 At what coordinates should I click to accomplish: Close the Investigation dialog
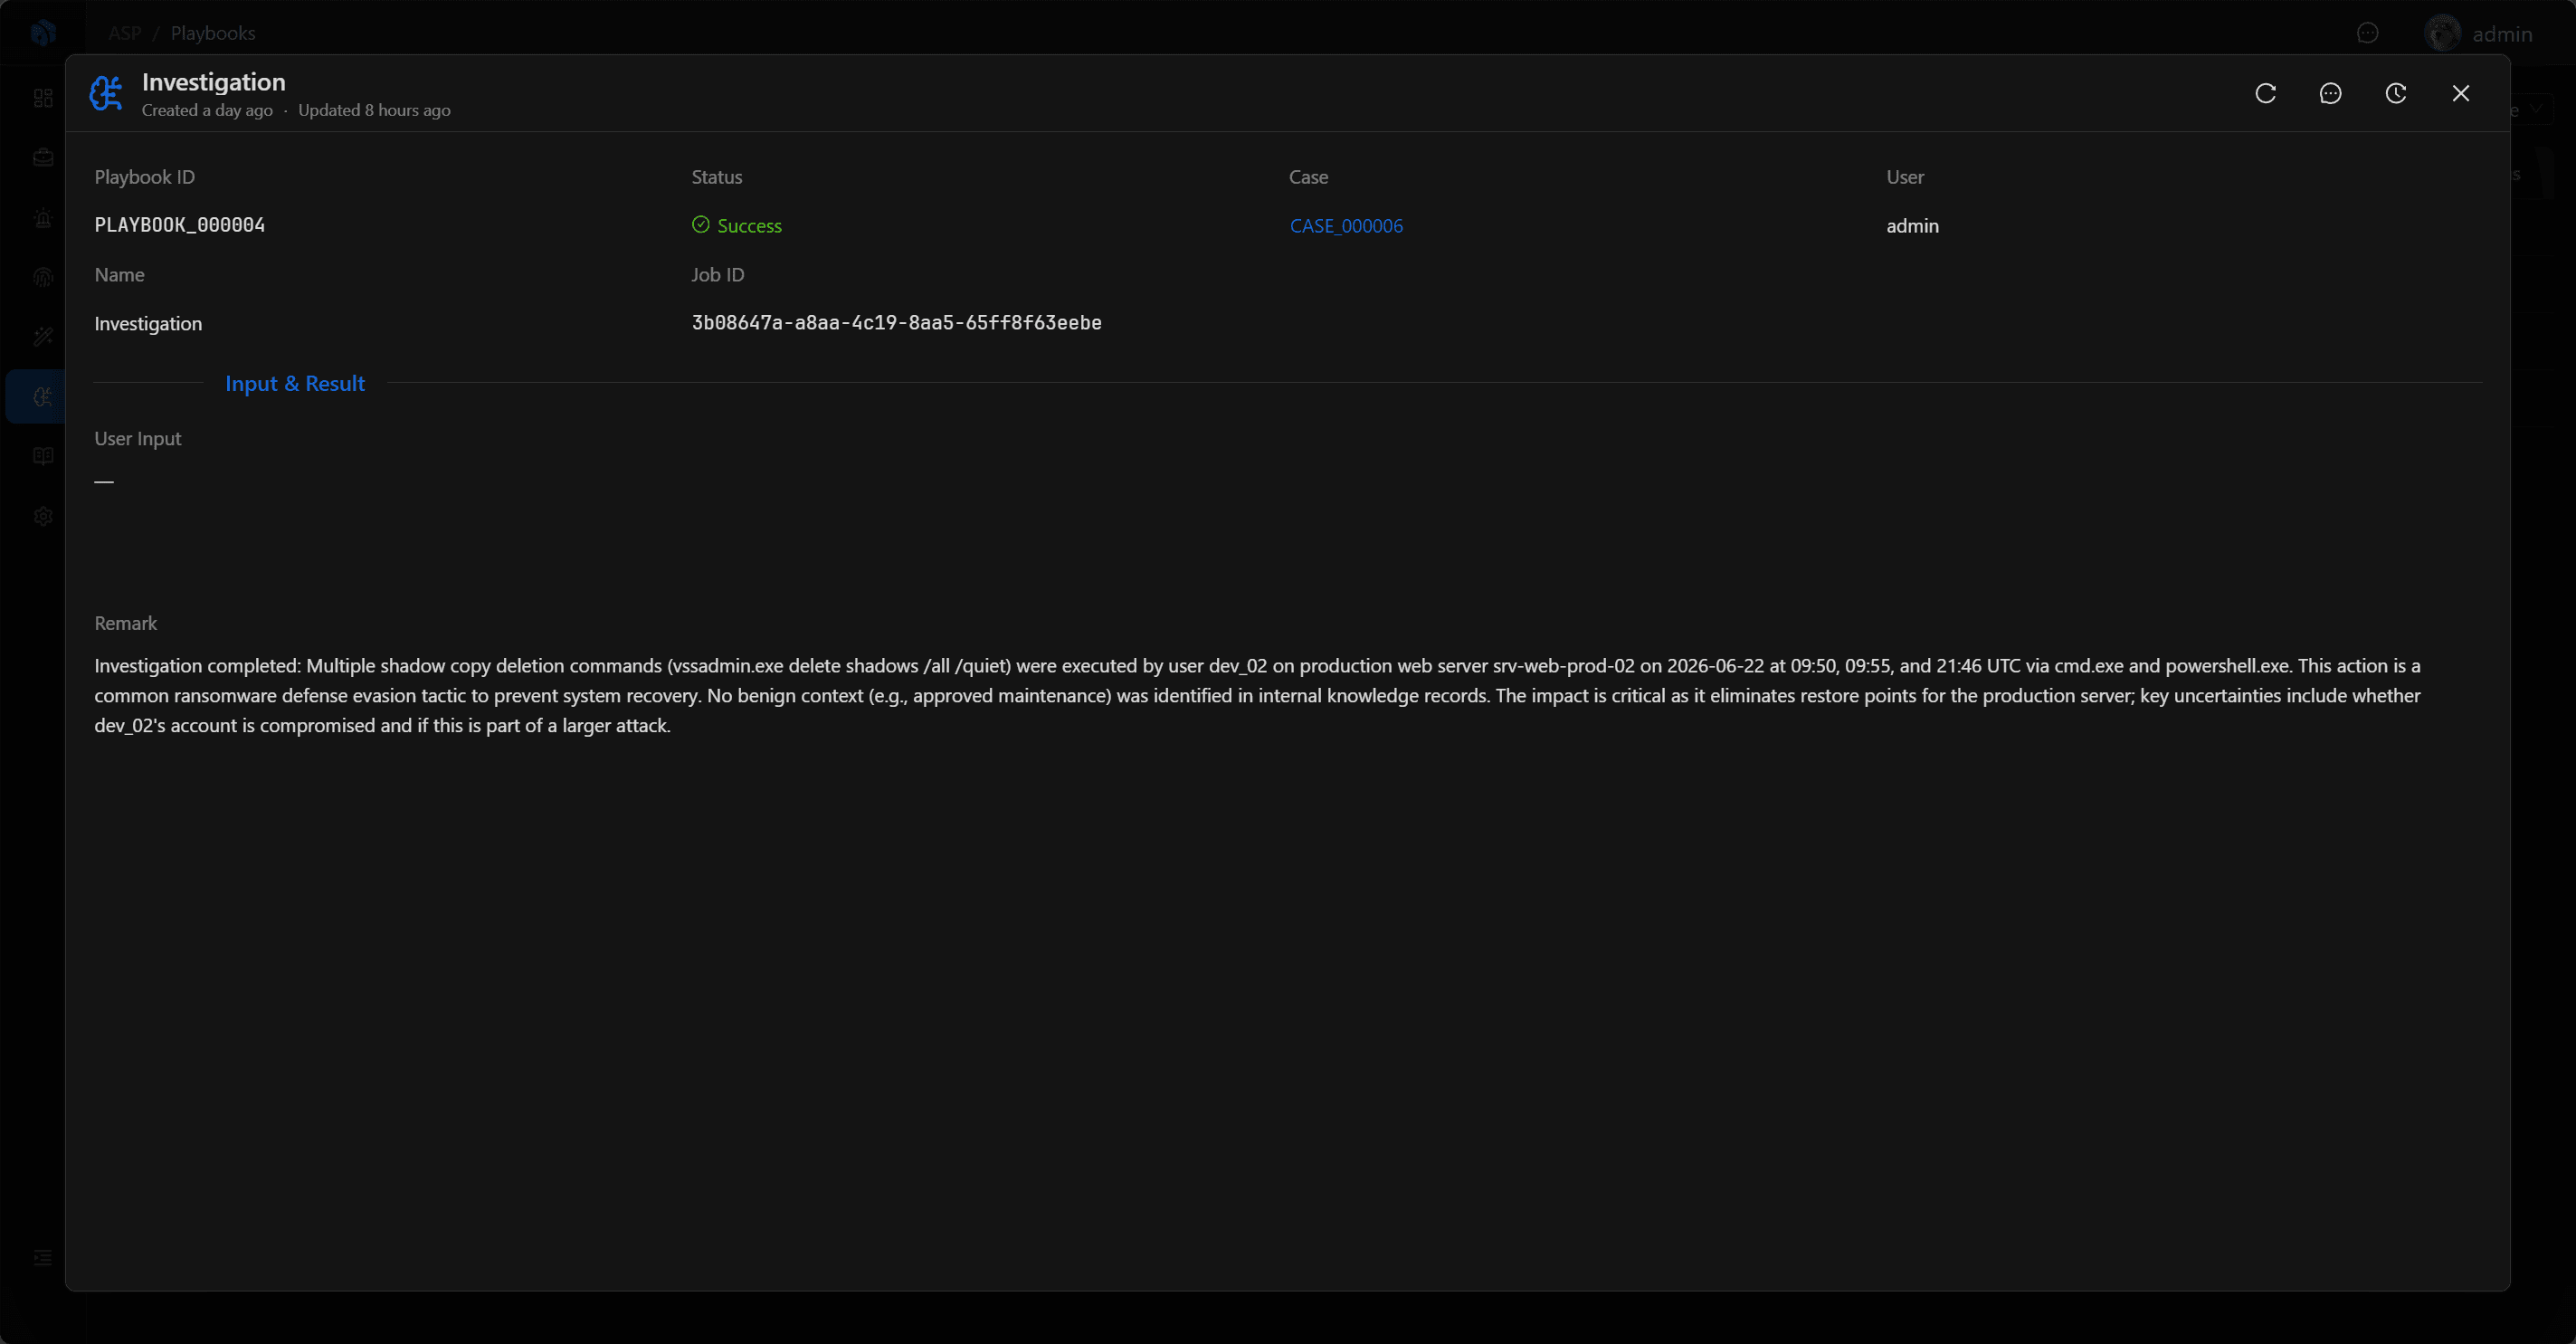coord(2461,93)
